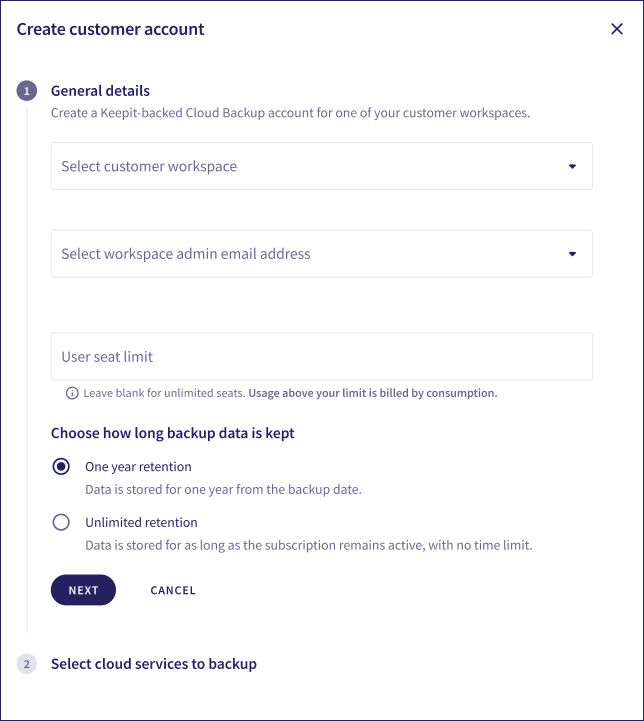Click the 'Data is stored for one year' description
This screenshot has height=721, width=644.
click(x=223, y=489)
